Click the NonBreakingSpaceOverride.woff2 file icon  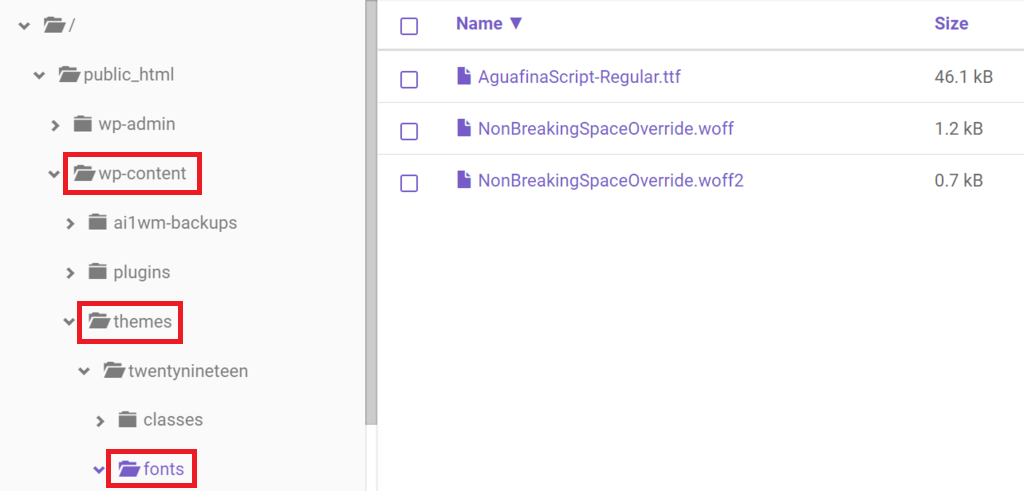point(464,180)
